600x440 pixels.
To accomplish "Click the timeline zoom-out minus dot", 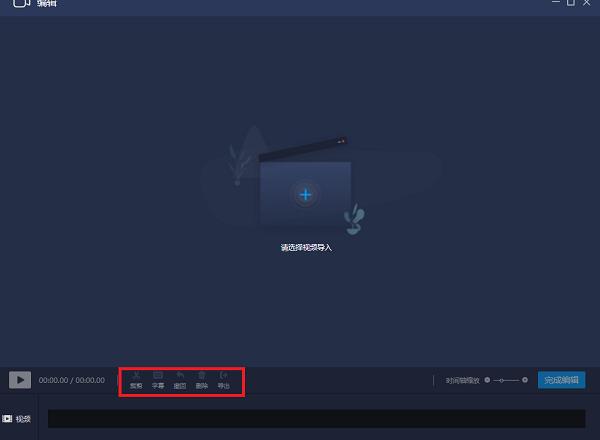I will pos(487,380).
